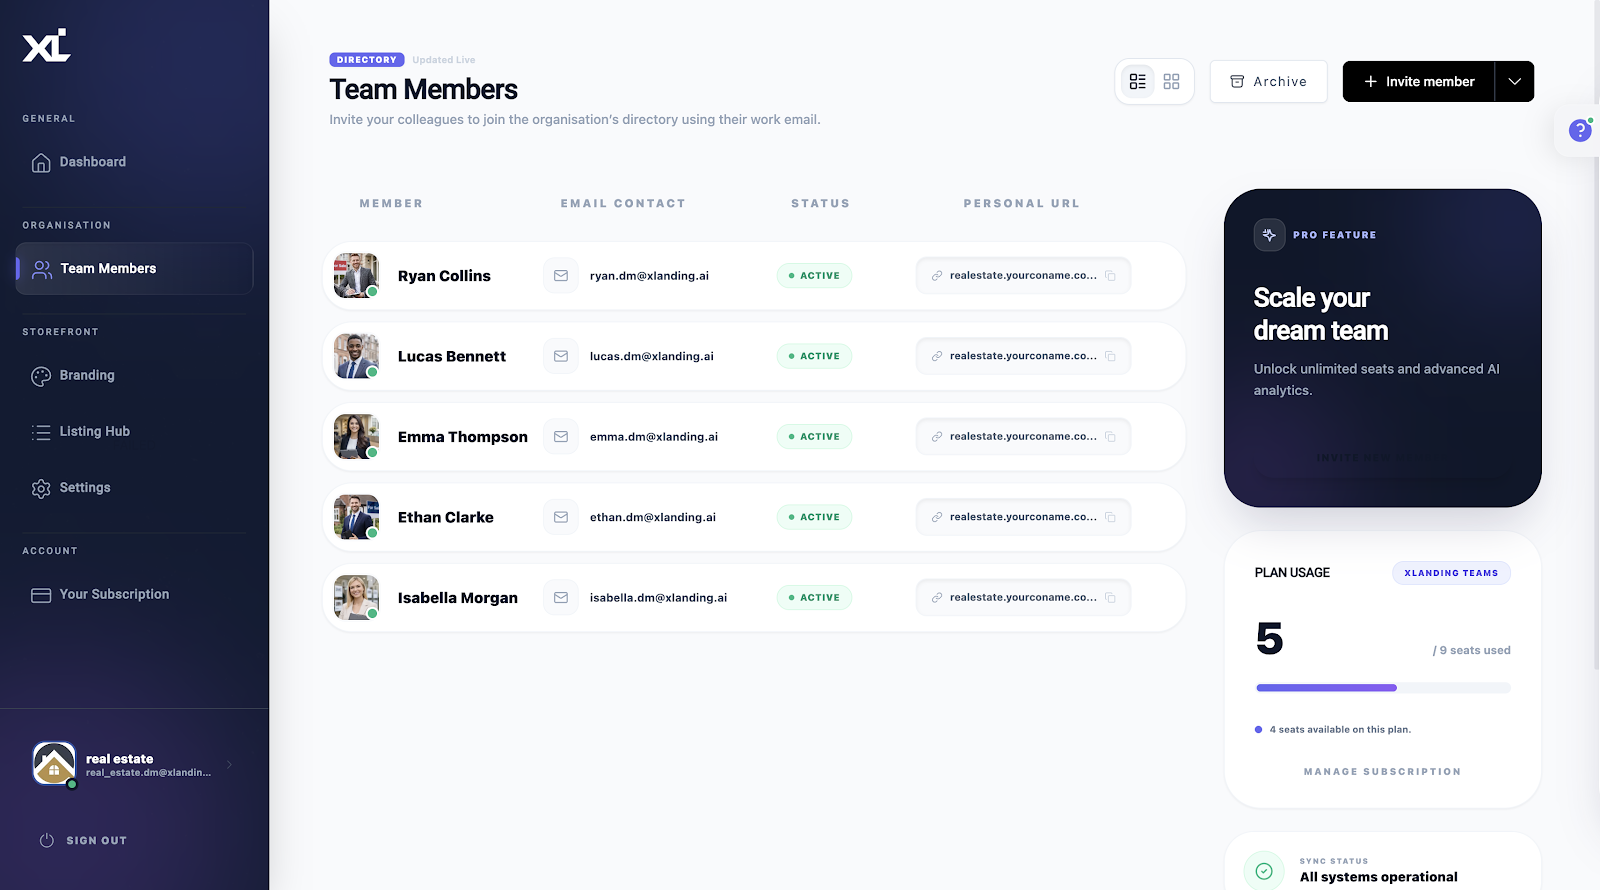Screen dimensions: 1600x890
Task: Click the PERSONAL URL column header
Action: [1022, 204]
